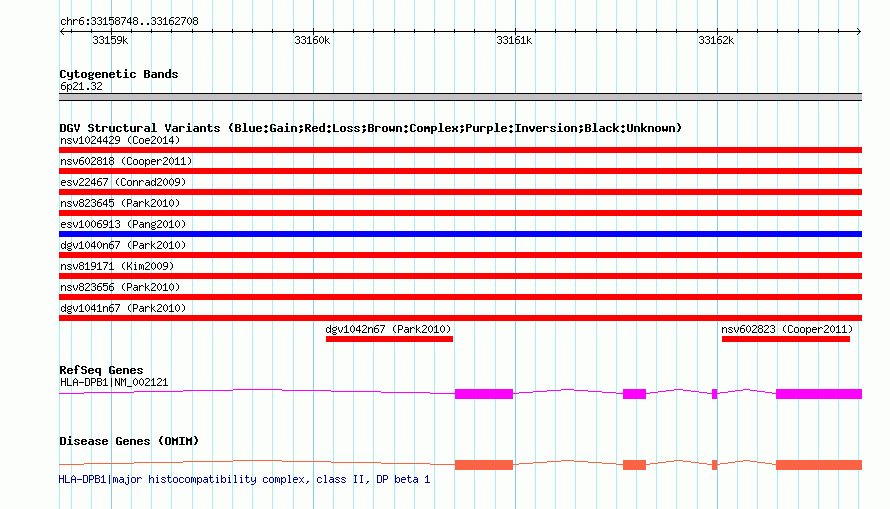Click the nsv602823 (Cooper2011) label text

tap(787, 329)
